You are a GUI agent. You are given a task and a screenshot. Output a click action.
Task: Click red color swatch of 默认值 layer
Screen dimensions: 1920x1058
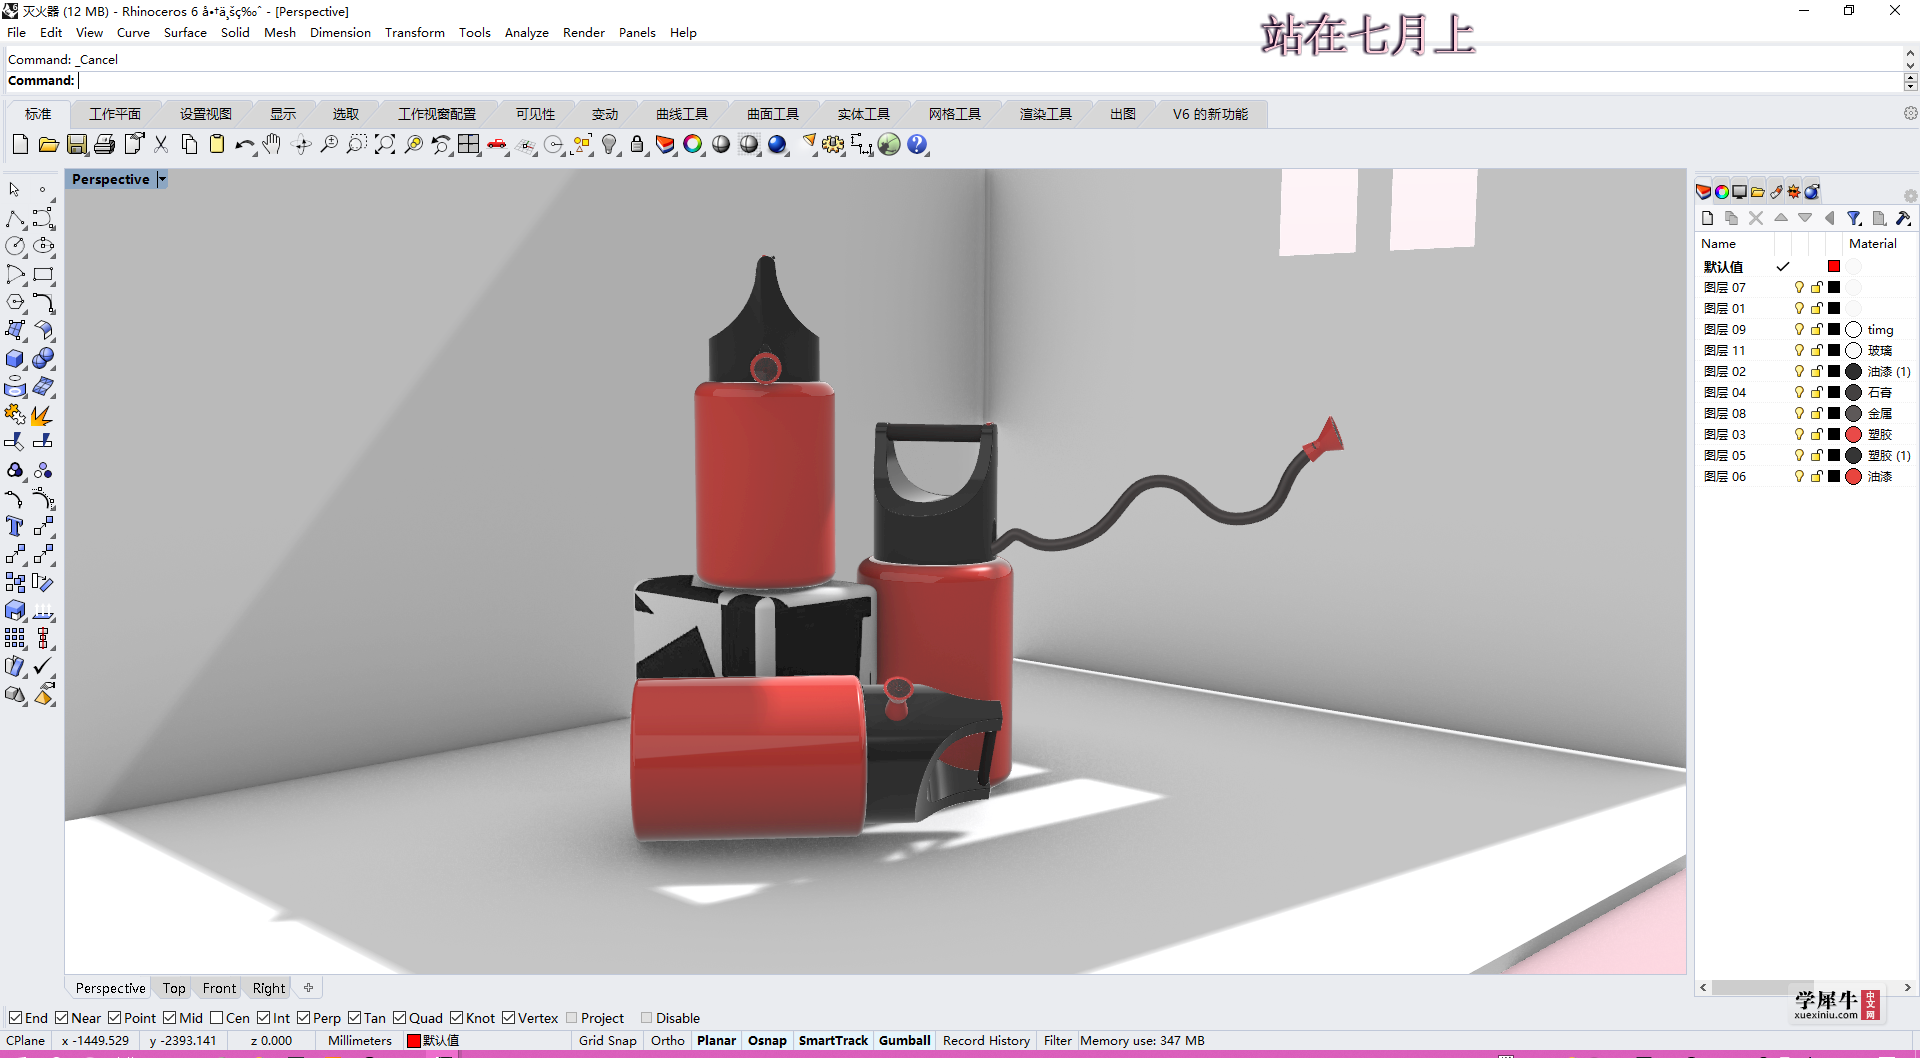coord(1834,267)
